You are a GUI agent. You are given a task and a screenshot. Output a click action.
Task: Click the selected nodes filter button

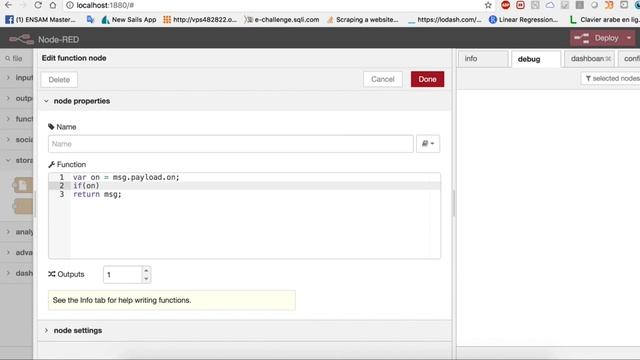[611, 78]
